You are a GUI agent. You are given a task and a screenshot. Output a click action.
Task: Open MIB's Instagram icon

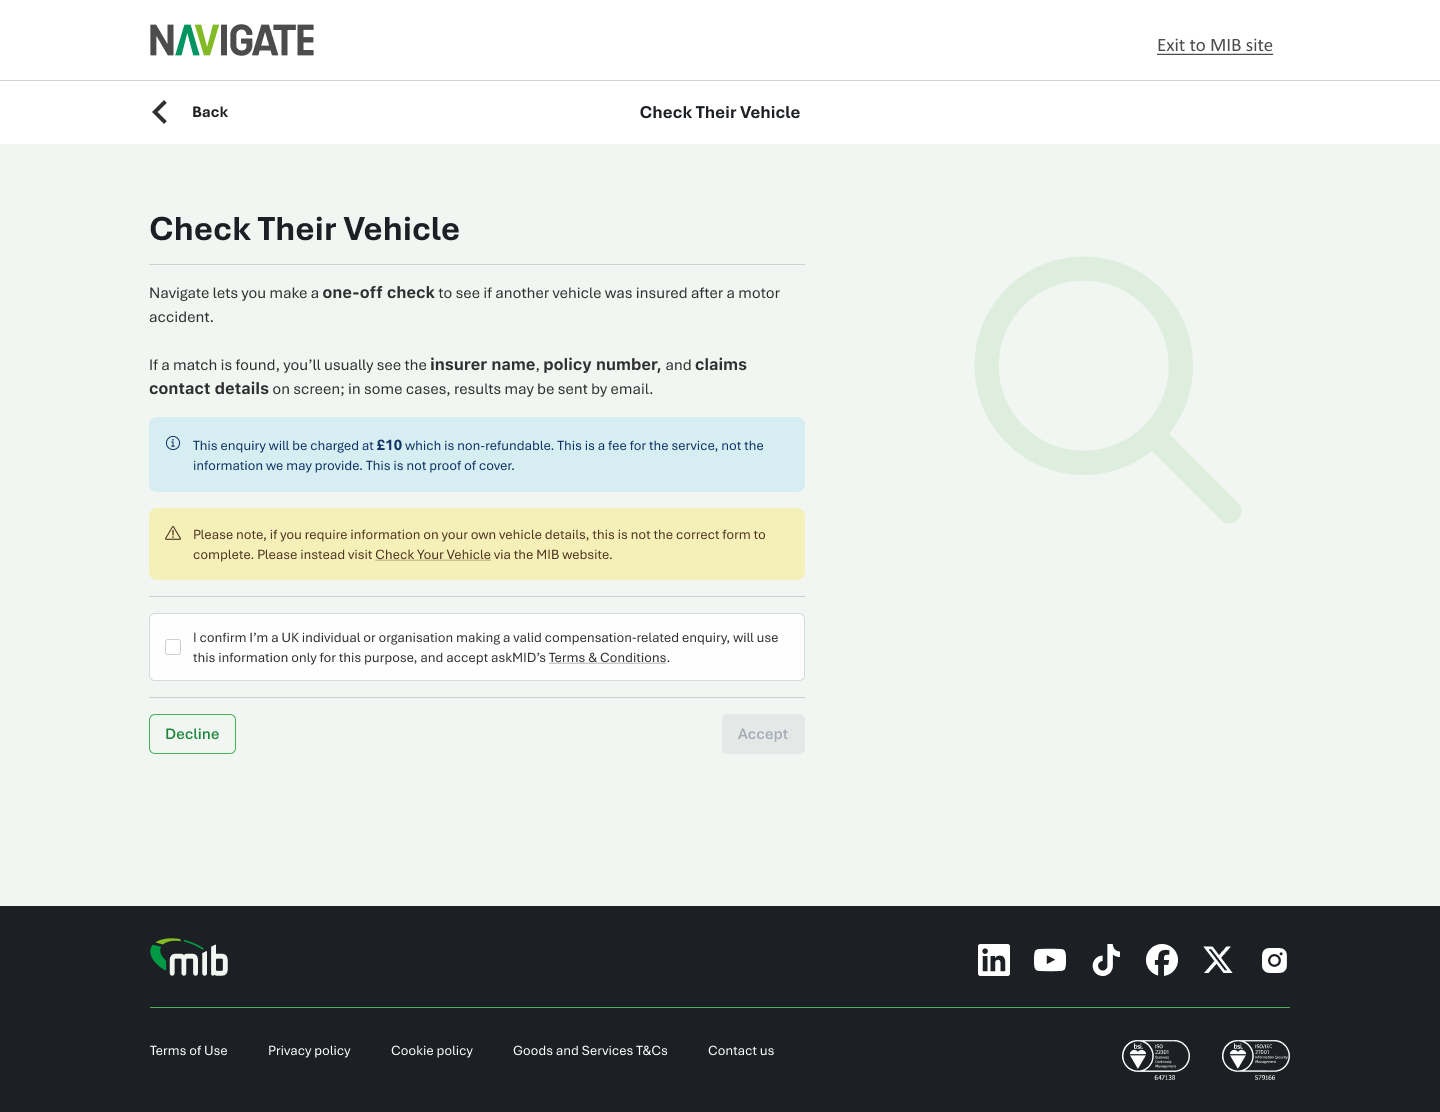pos(1274,960)
